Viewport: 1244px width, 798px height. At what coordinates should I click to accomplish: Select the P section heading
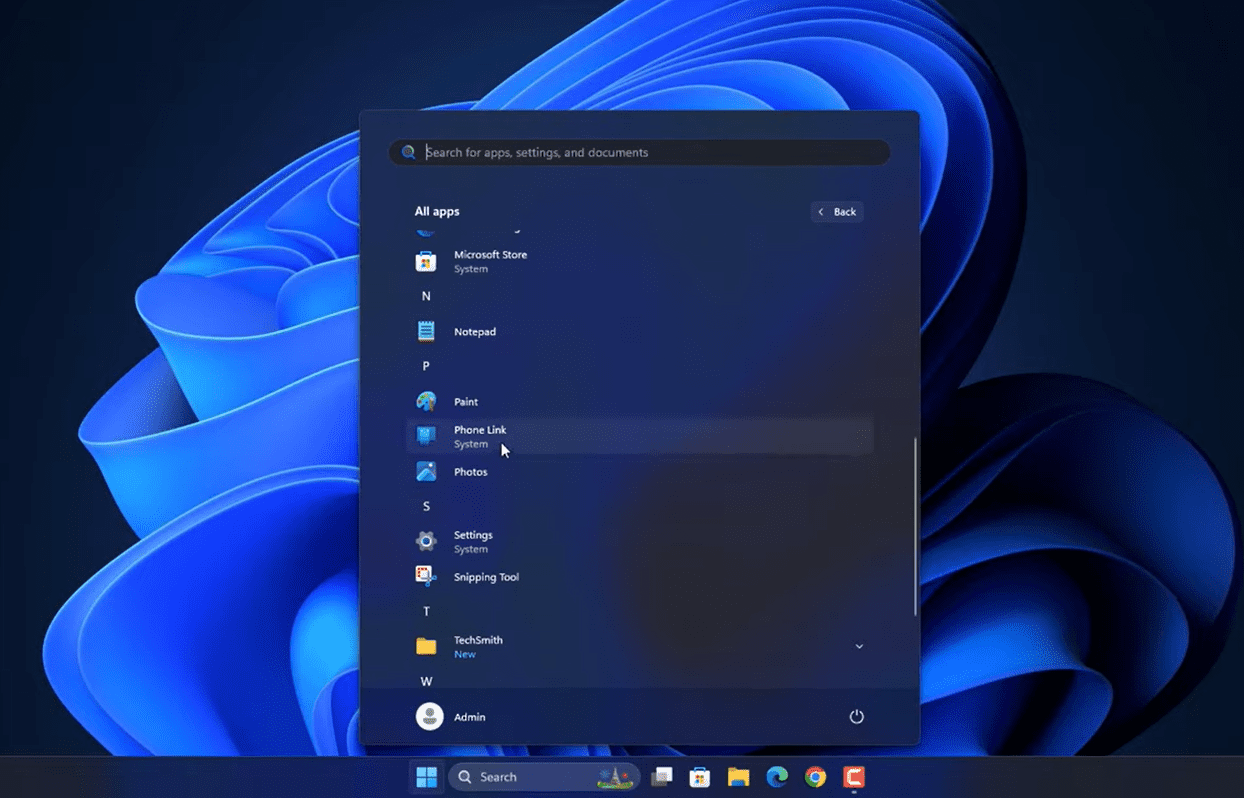pos(425,365)
